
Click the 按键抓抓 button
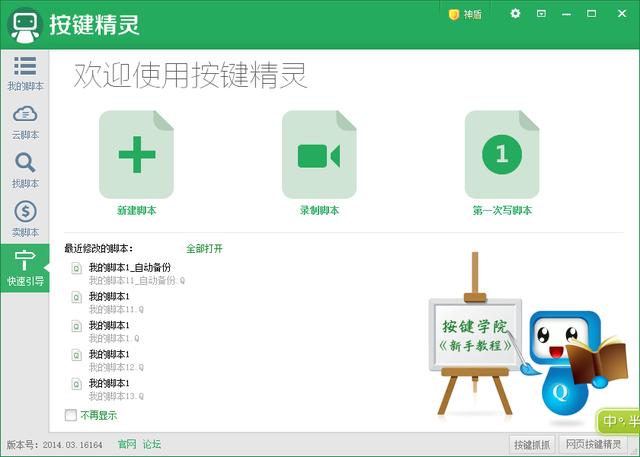(532, 445)
